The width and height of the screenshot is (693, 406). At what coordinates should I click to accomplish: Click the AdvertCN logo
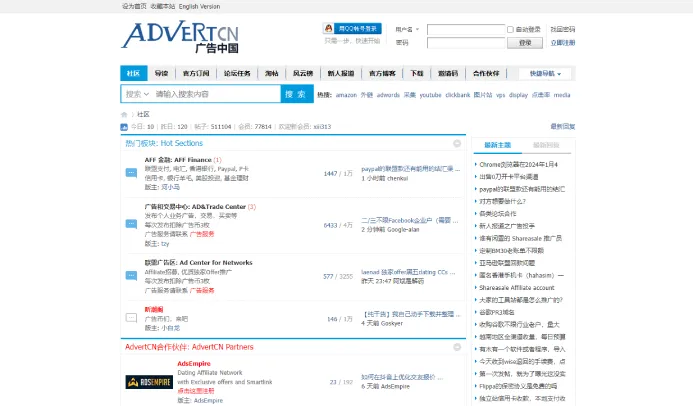point(180,37)
